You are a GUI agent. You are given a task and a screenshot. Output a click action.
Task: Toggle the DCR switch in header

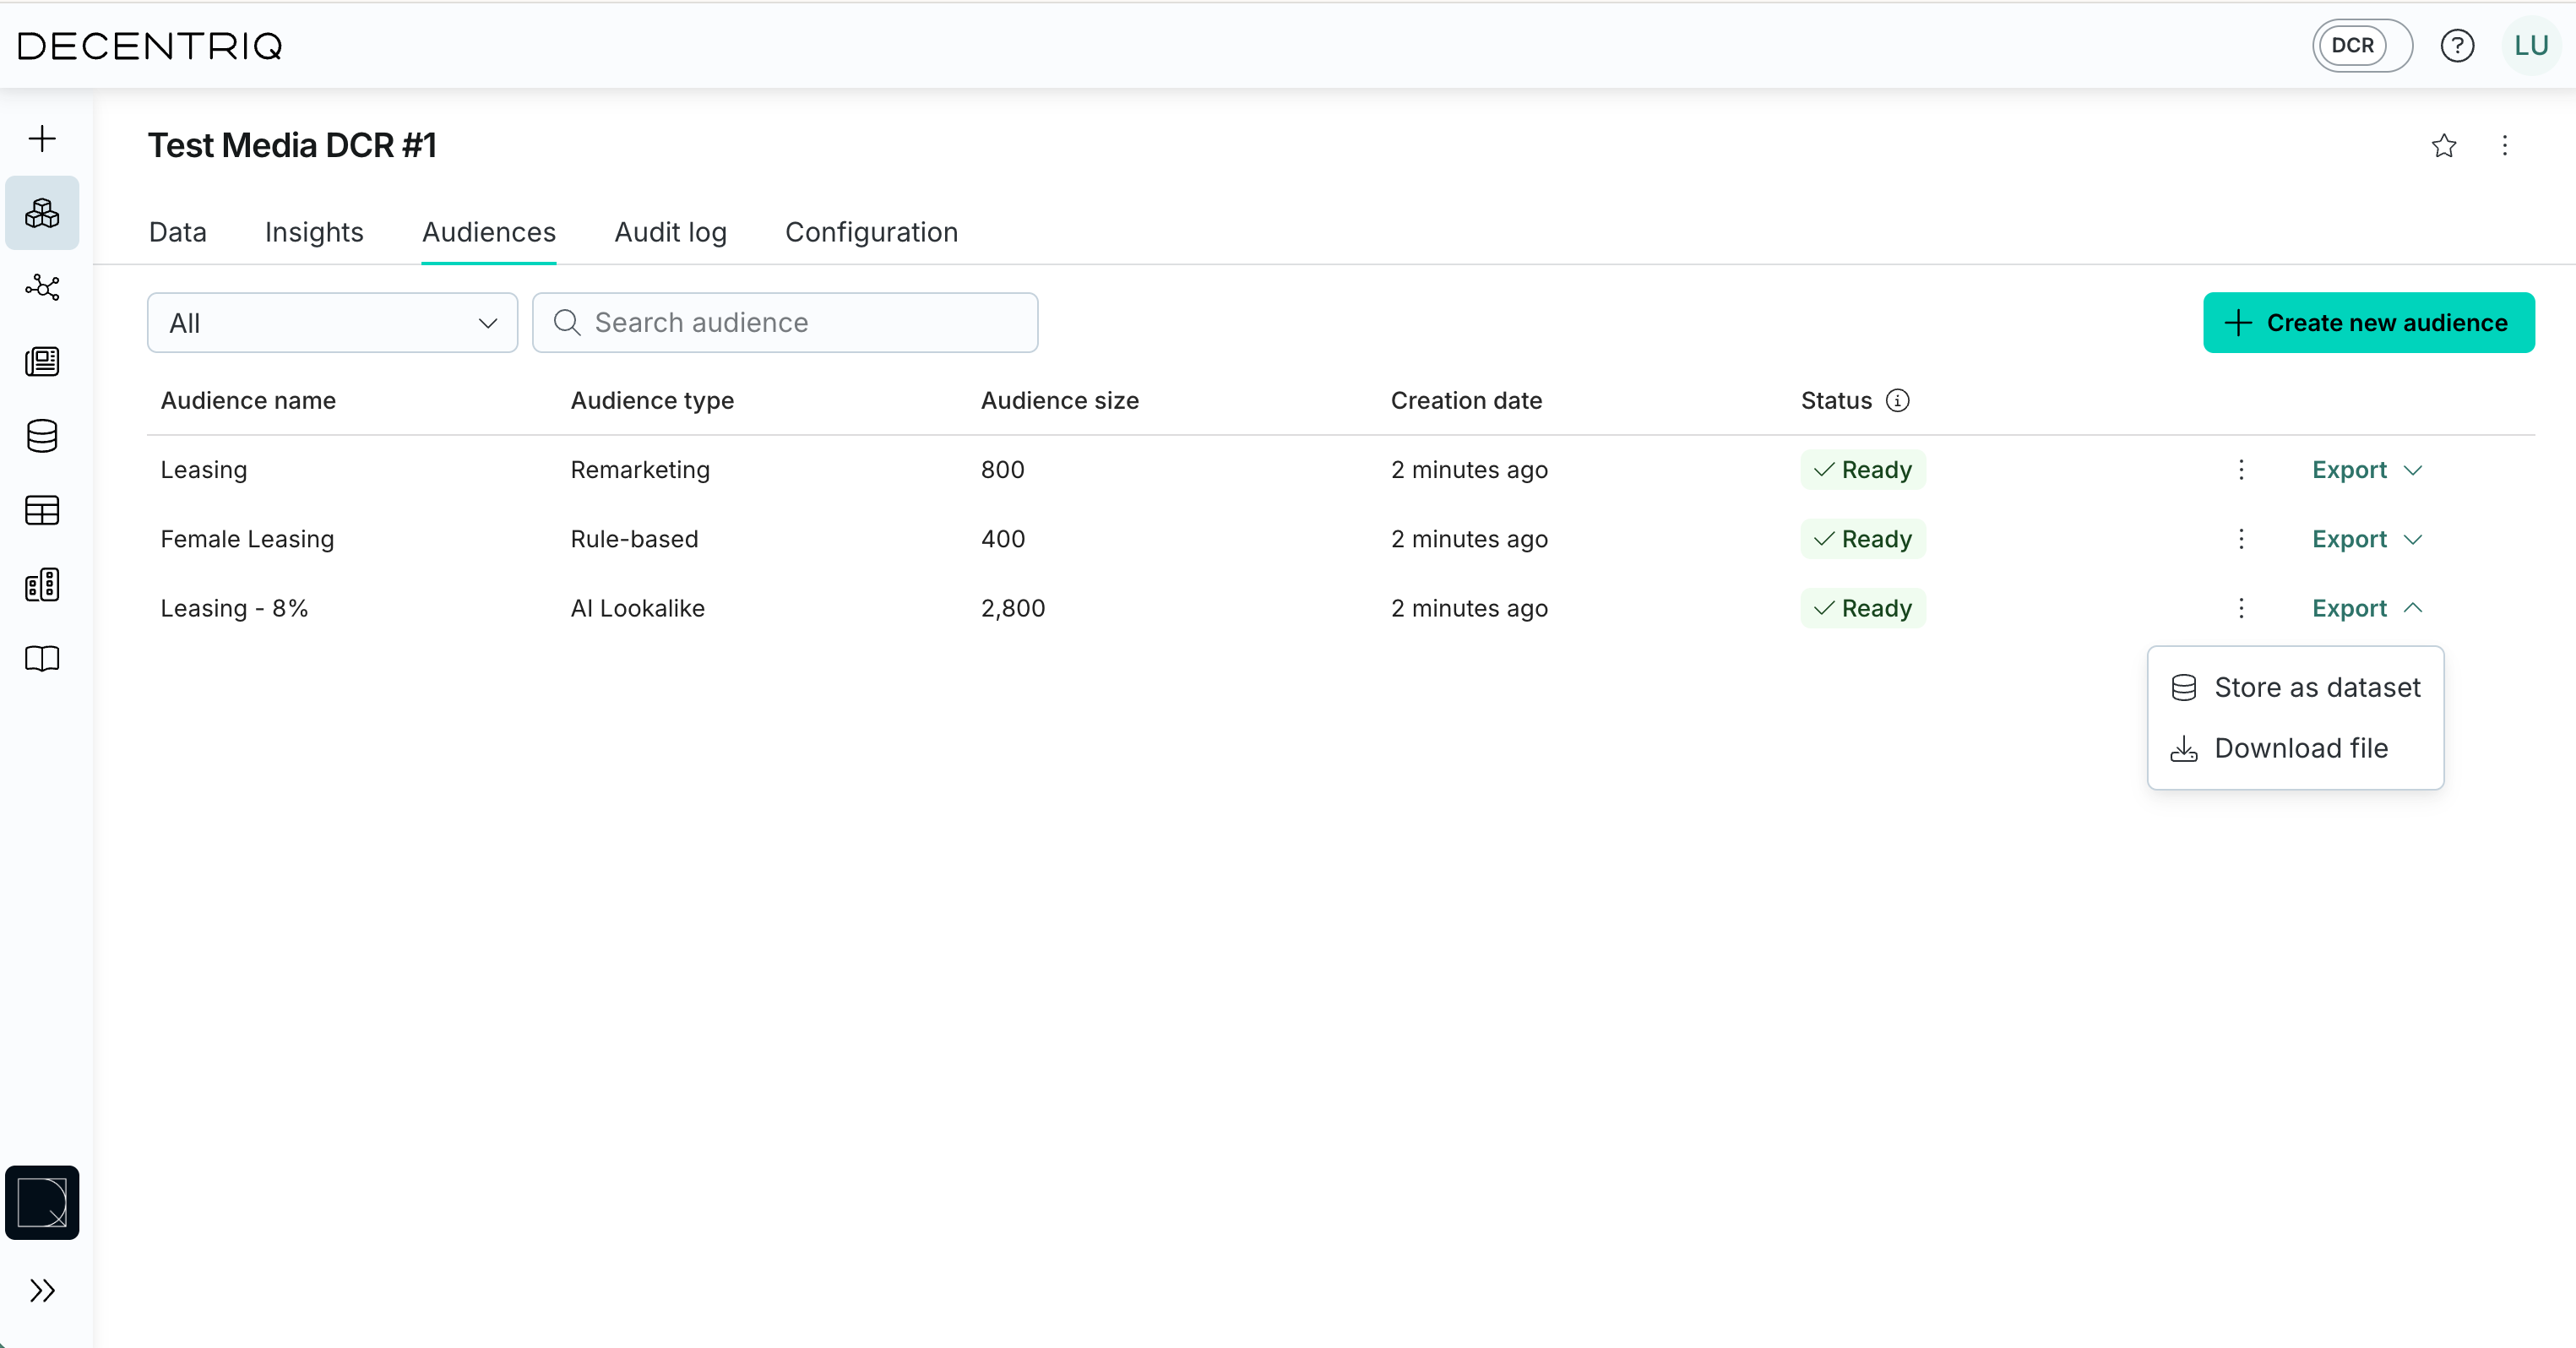[2361, 46]
